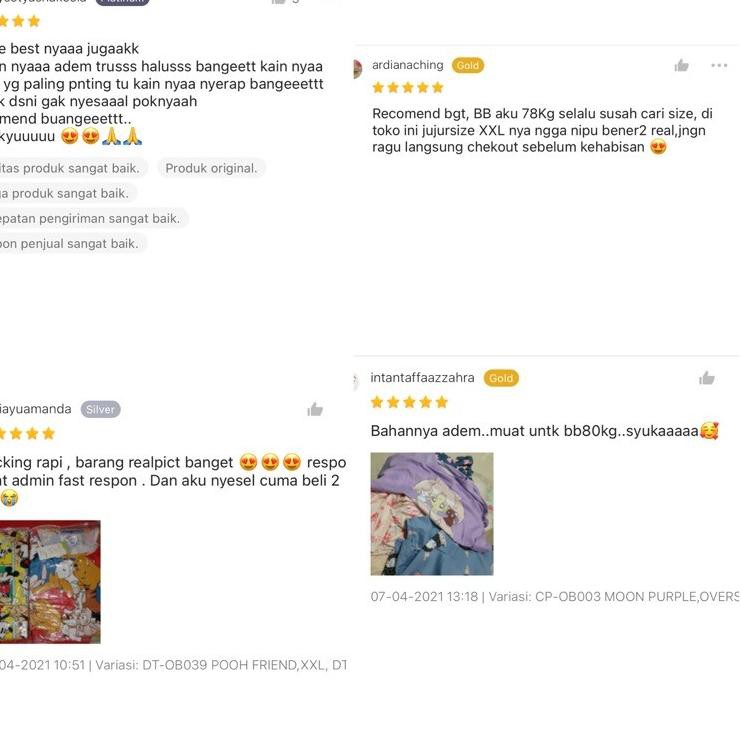Open intantaffaazzahra's username profile link
741x741 pixels.
pyautogui.click(x=422, y=378)
